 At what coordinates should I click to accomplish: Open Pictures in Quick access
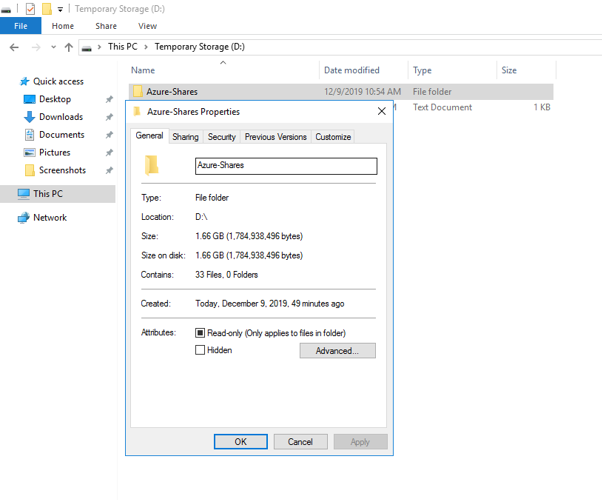click(55, 152)
